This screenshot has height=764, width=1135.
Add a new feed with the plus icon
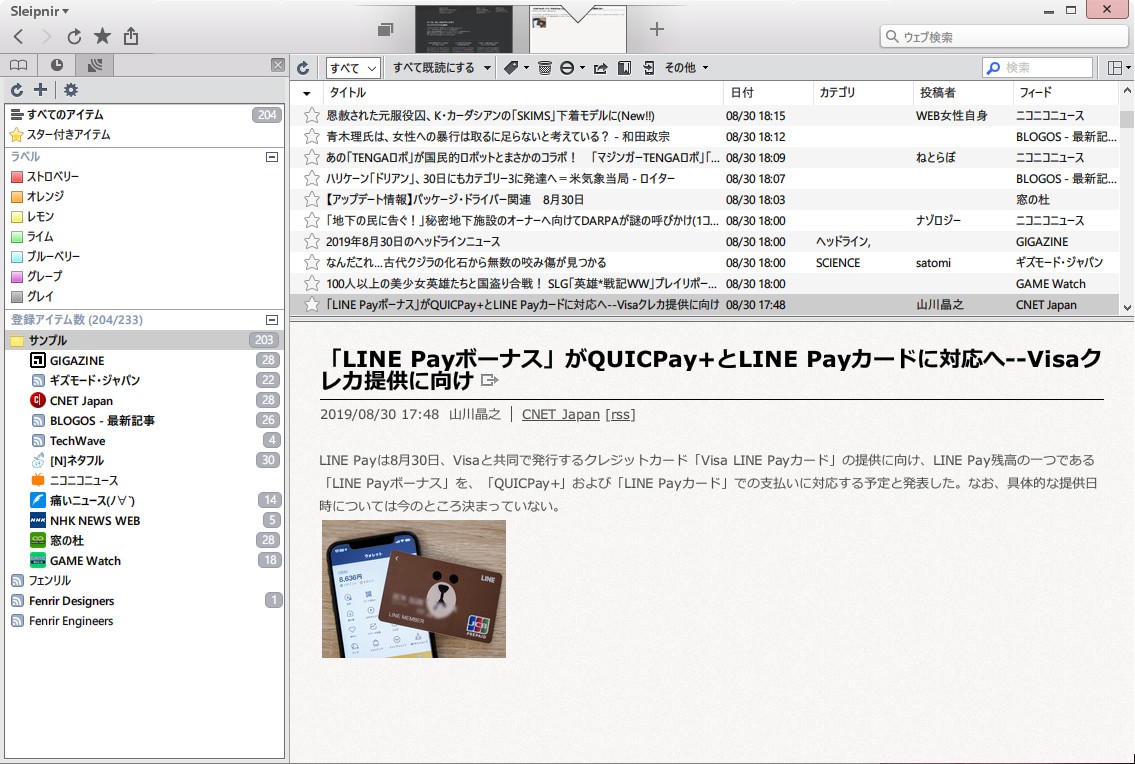point(41,90)
